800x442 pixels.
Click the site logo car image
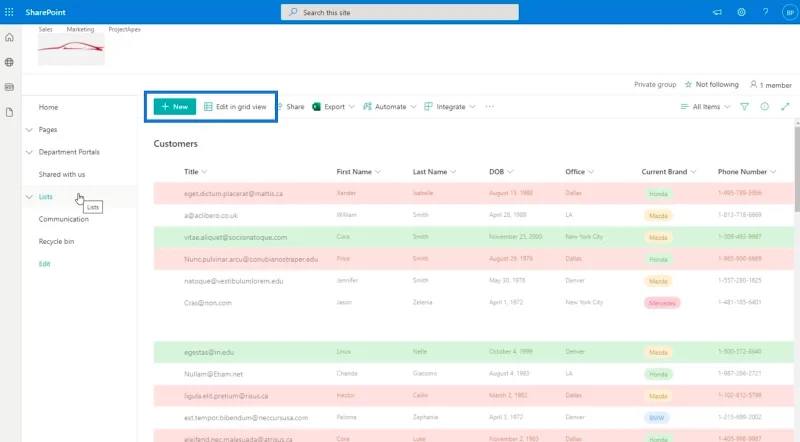click(71, 49)
